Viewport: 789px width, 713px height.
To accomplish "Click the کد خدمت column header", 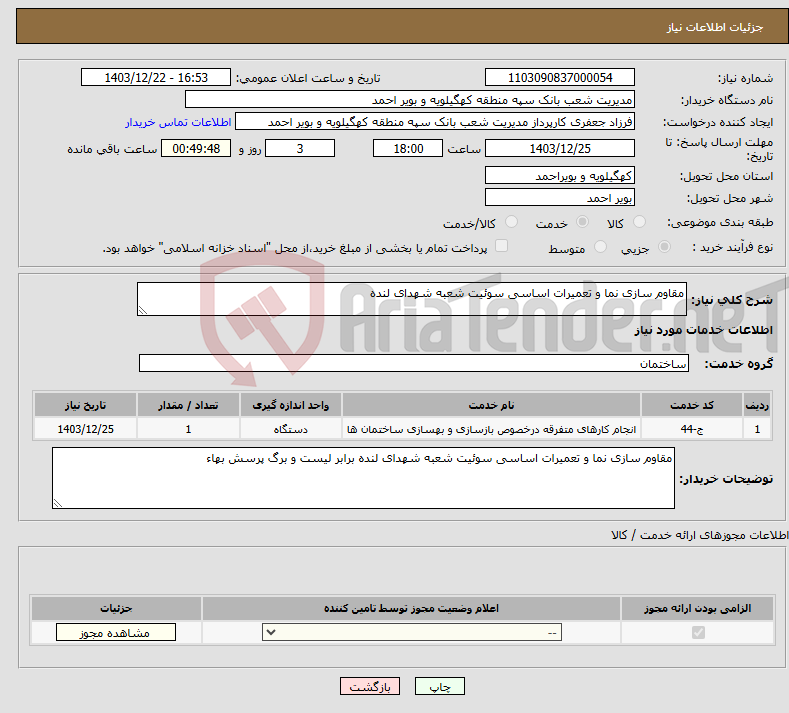I will (x=692, y=406).
